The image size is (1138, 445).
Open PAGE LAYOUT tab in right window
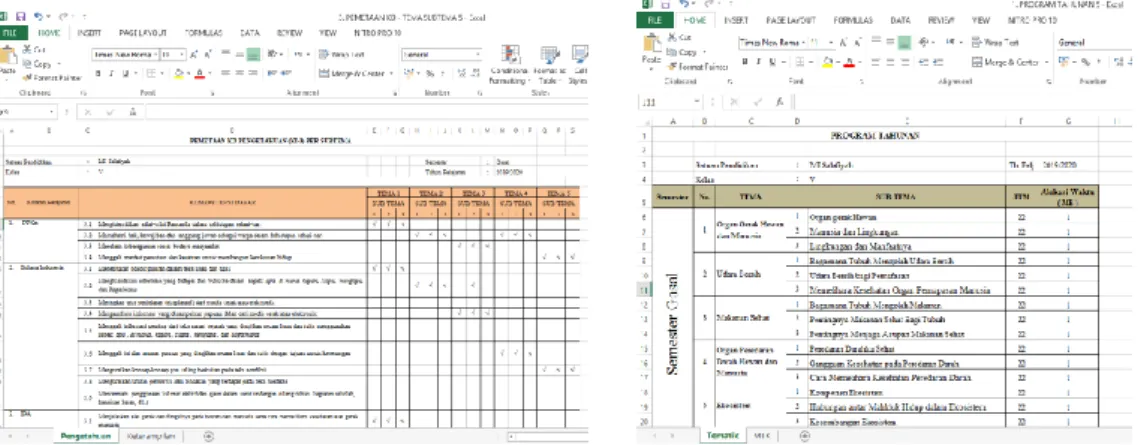792,20
